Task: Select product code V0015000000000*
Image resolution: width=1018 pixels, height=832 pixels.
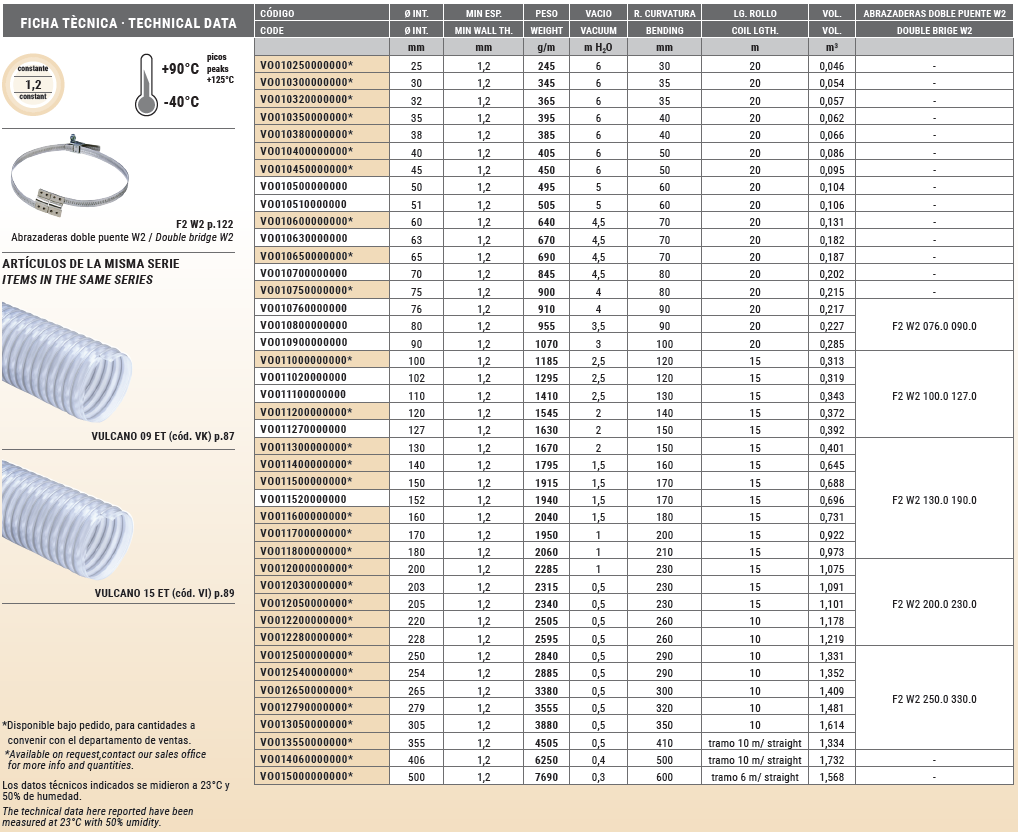Action: click(307, 777)
